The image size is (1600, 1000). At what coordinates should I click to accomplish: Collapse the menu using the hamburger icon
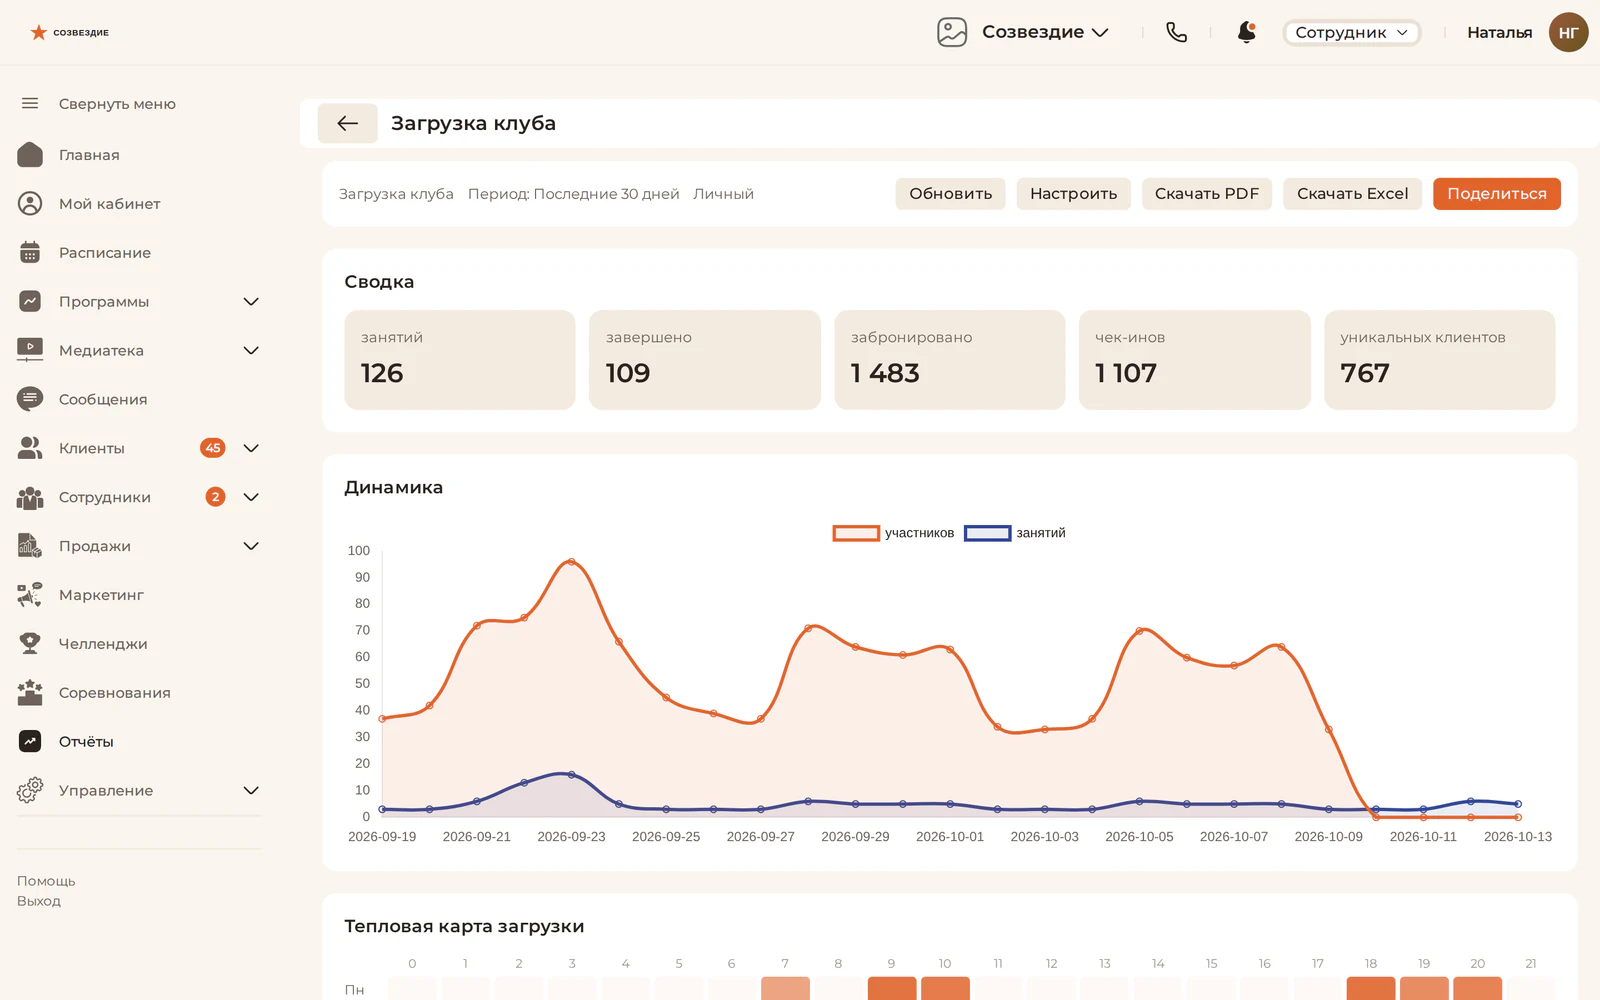pyautogui.click(x=30, y=103)
